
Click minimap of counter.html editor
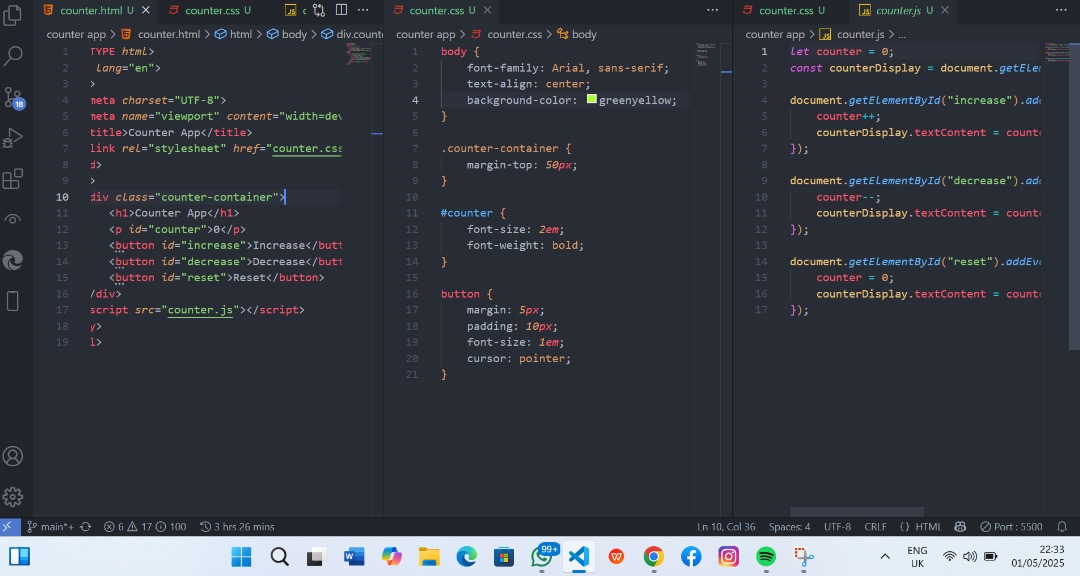tap(359, 54)
